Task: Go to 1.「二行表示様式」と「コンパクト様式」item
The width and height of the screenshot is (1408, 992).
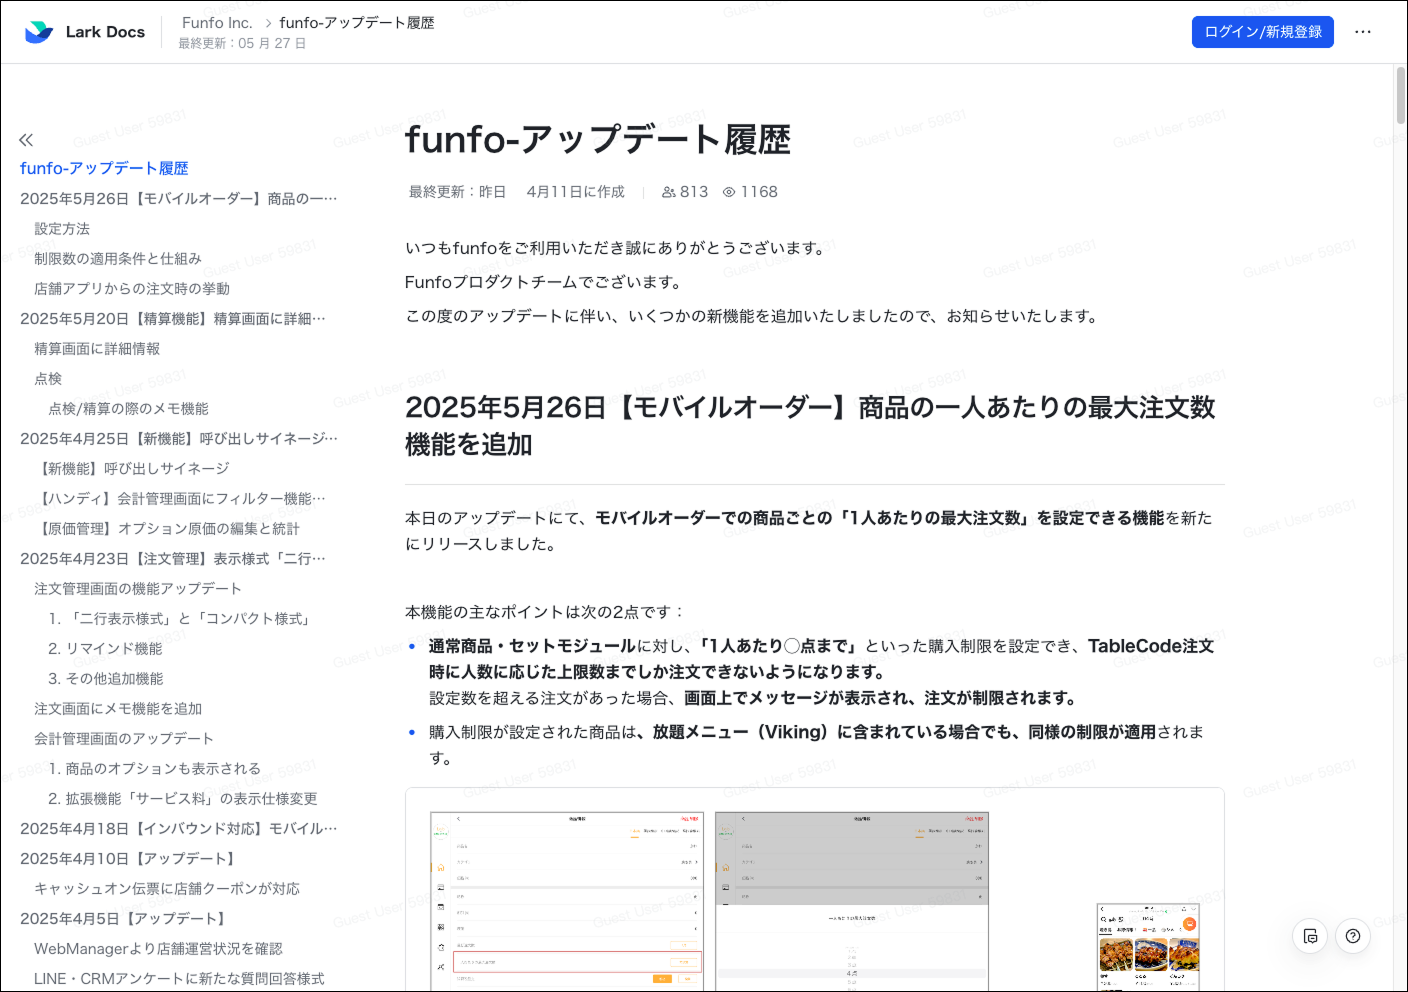Action: [182, 618]
